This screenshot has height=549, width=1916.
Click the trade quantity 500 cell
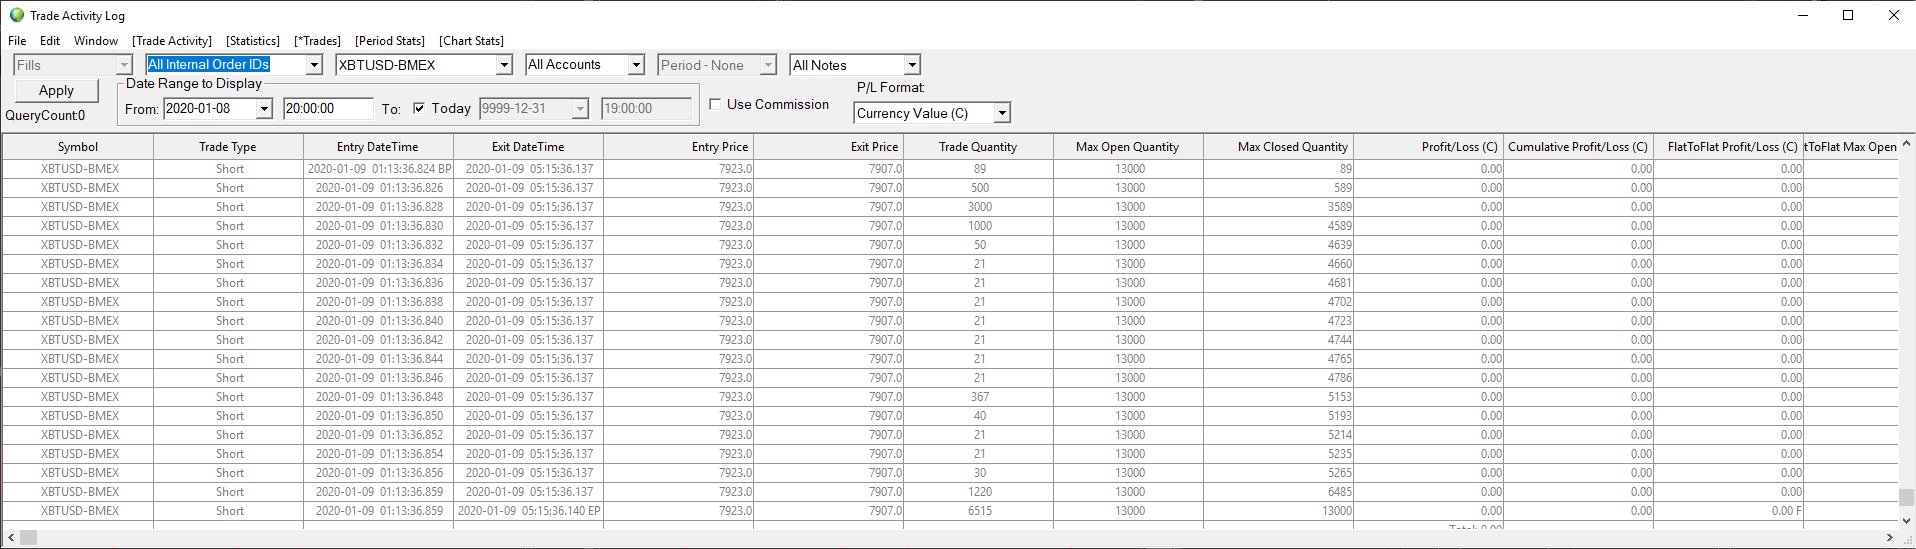pos(979,188)
